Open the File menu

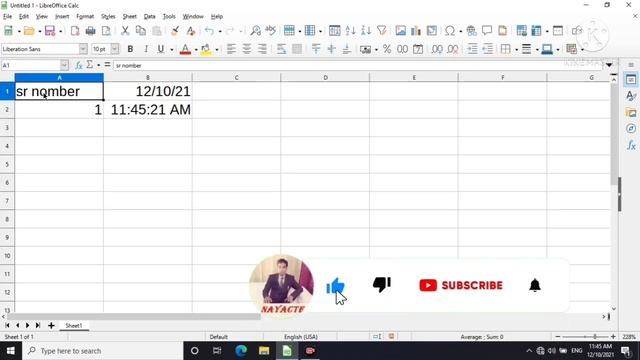pos(7,16)
